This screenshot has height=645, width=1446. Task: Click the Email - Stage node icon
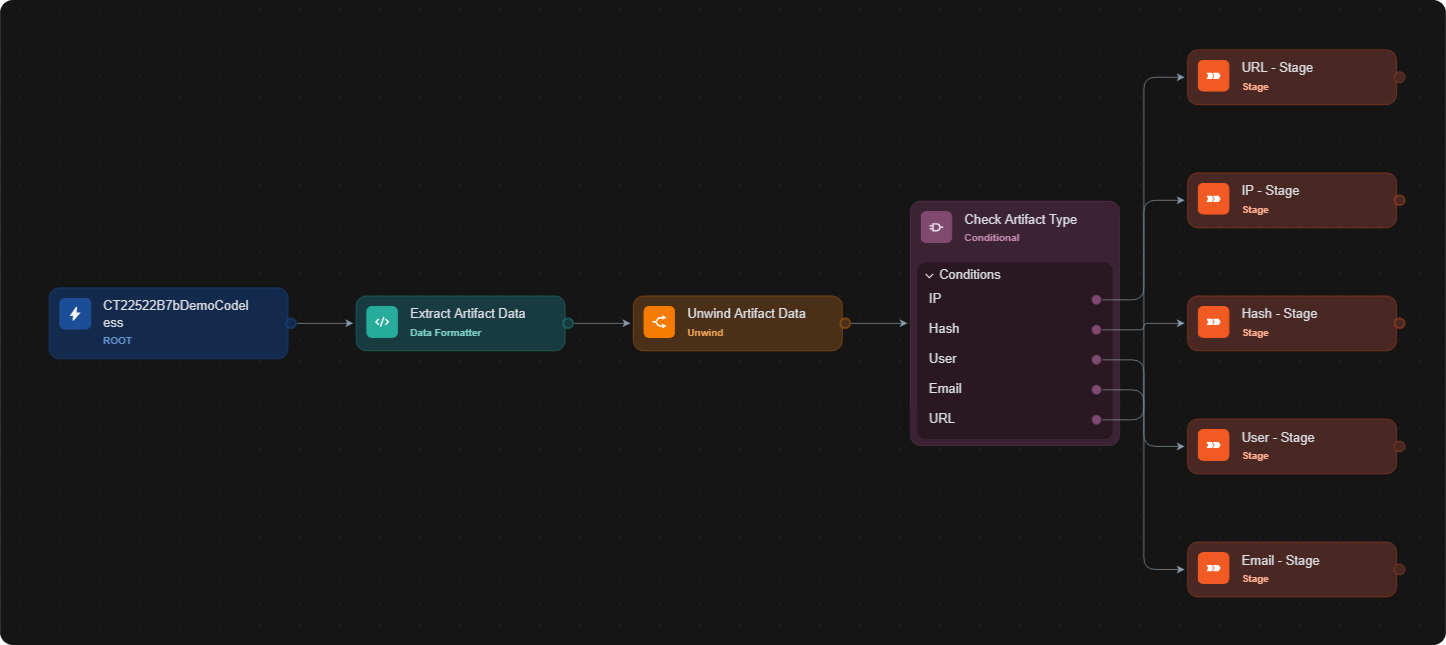pos(1214,568)
